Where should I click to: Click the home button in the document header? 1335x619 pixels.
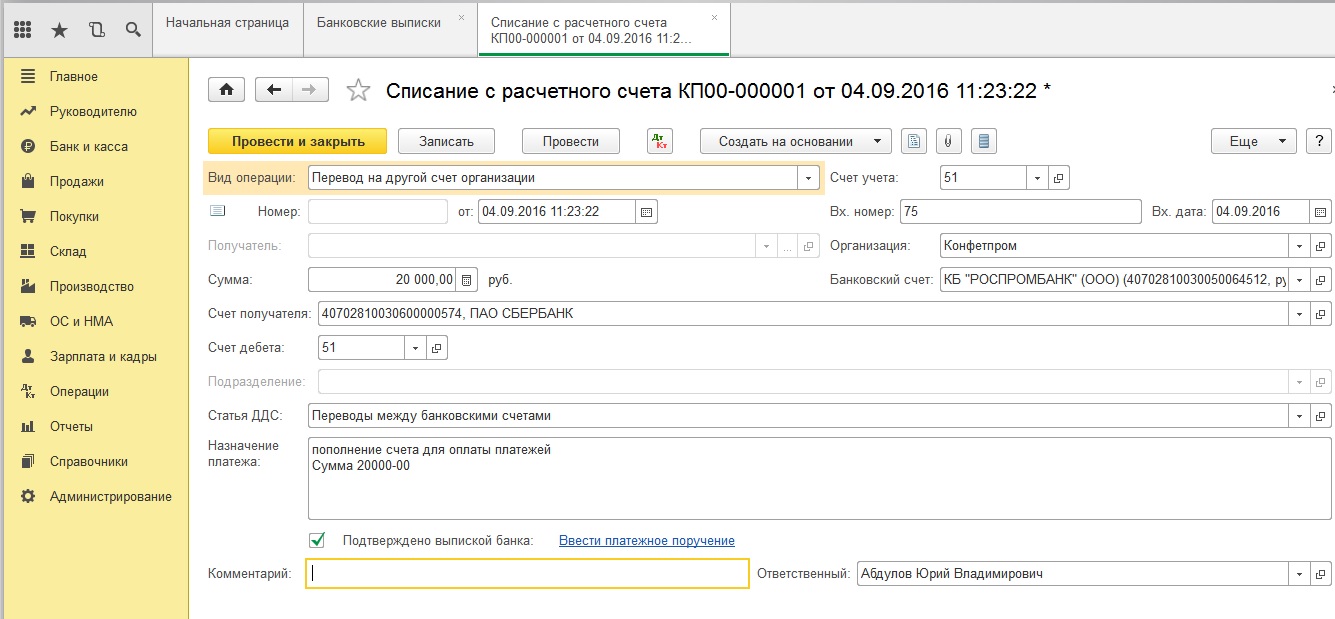[x=226, y=90]
